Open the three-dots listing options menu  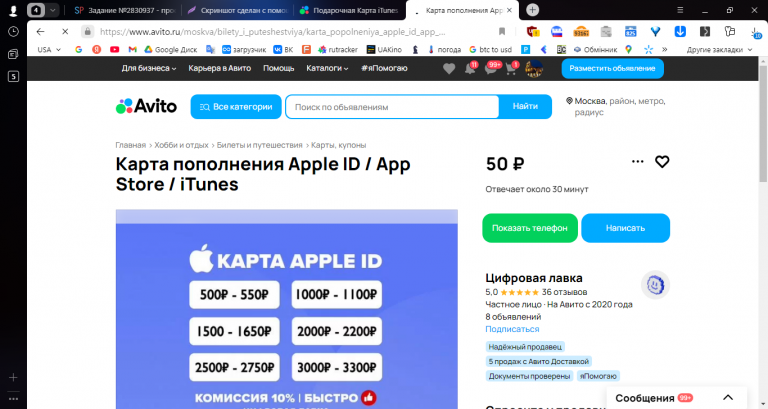[x=637, y=162]
